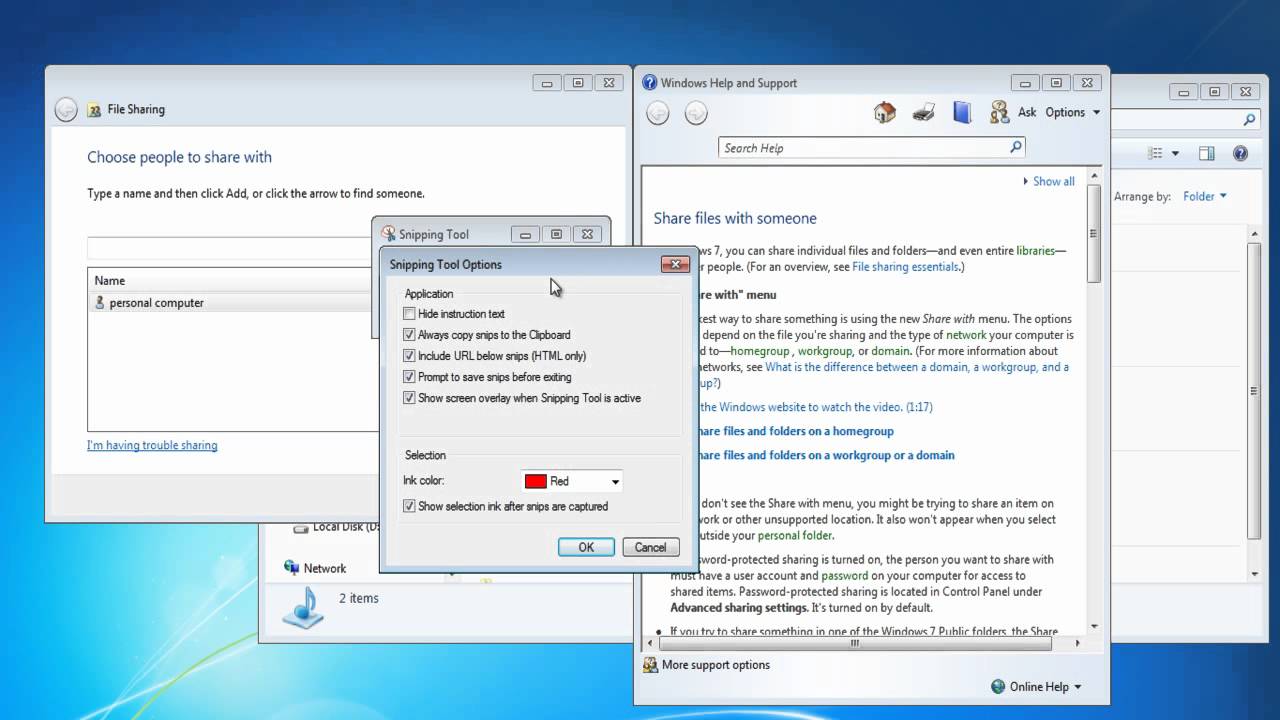
Task: Click the File Sharing back arrow
Action: [x=66, y=110]
